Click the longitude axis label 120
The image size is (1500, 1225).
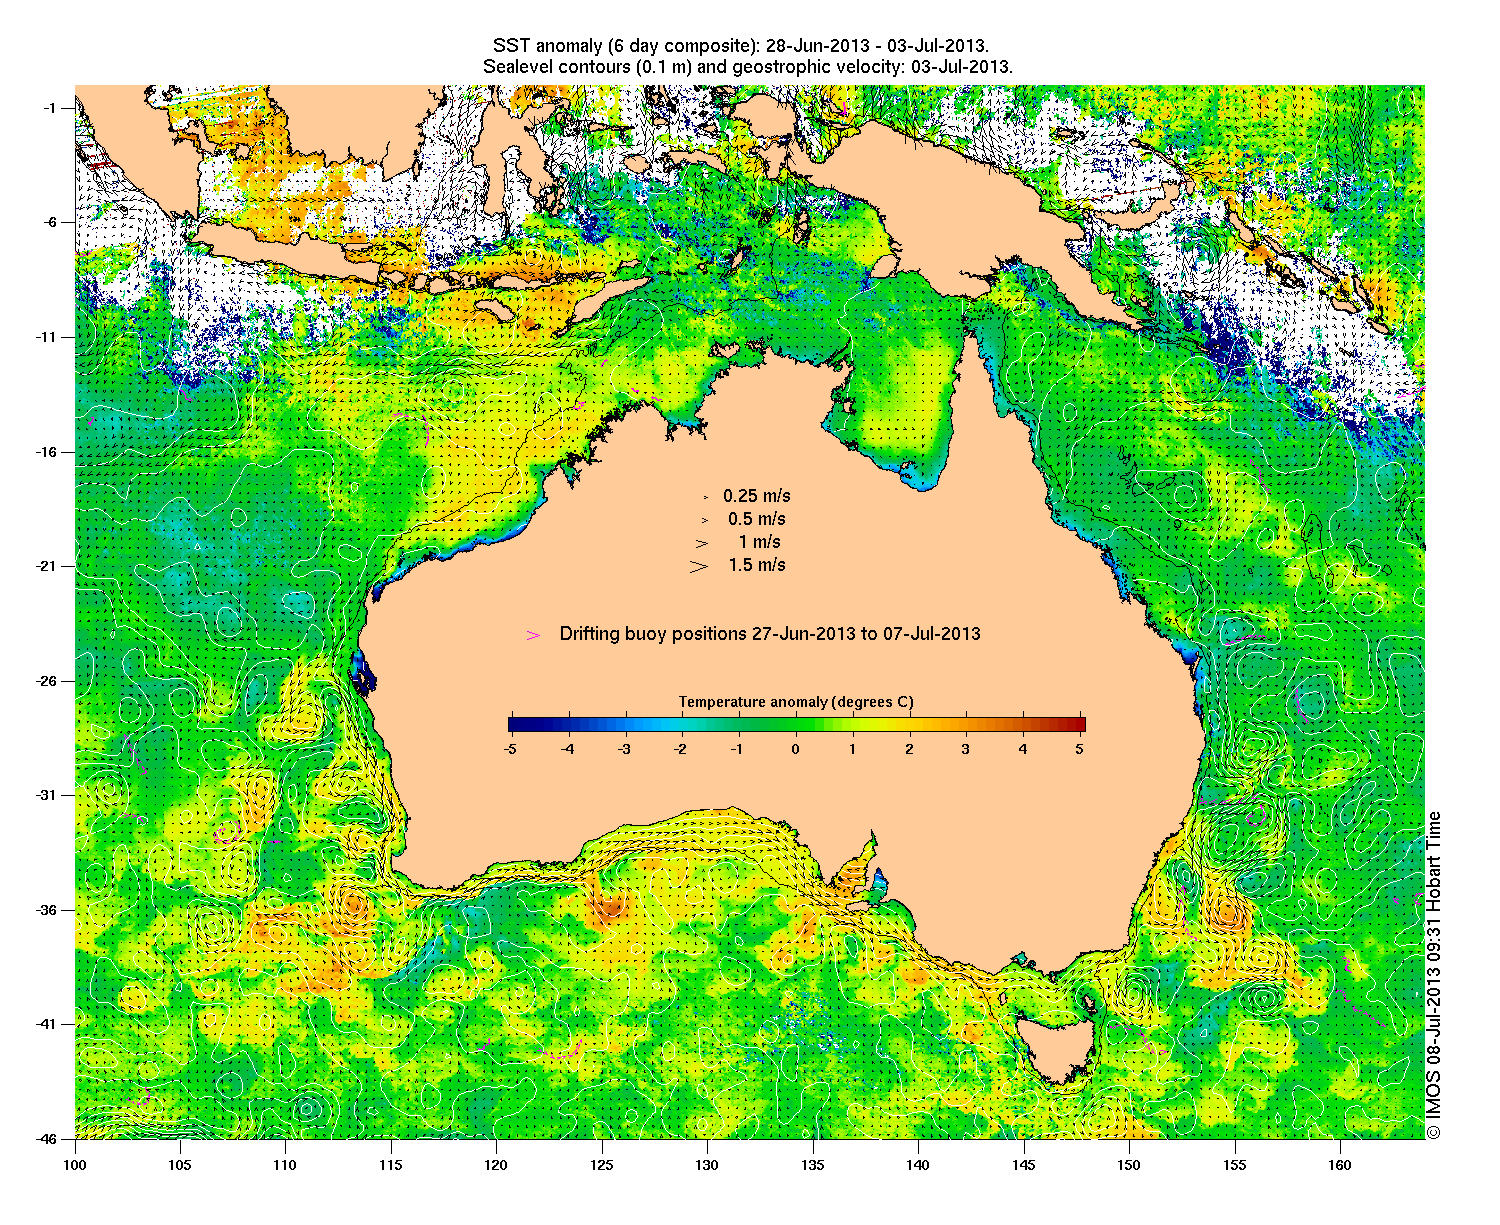[496, 1165]
